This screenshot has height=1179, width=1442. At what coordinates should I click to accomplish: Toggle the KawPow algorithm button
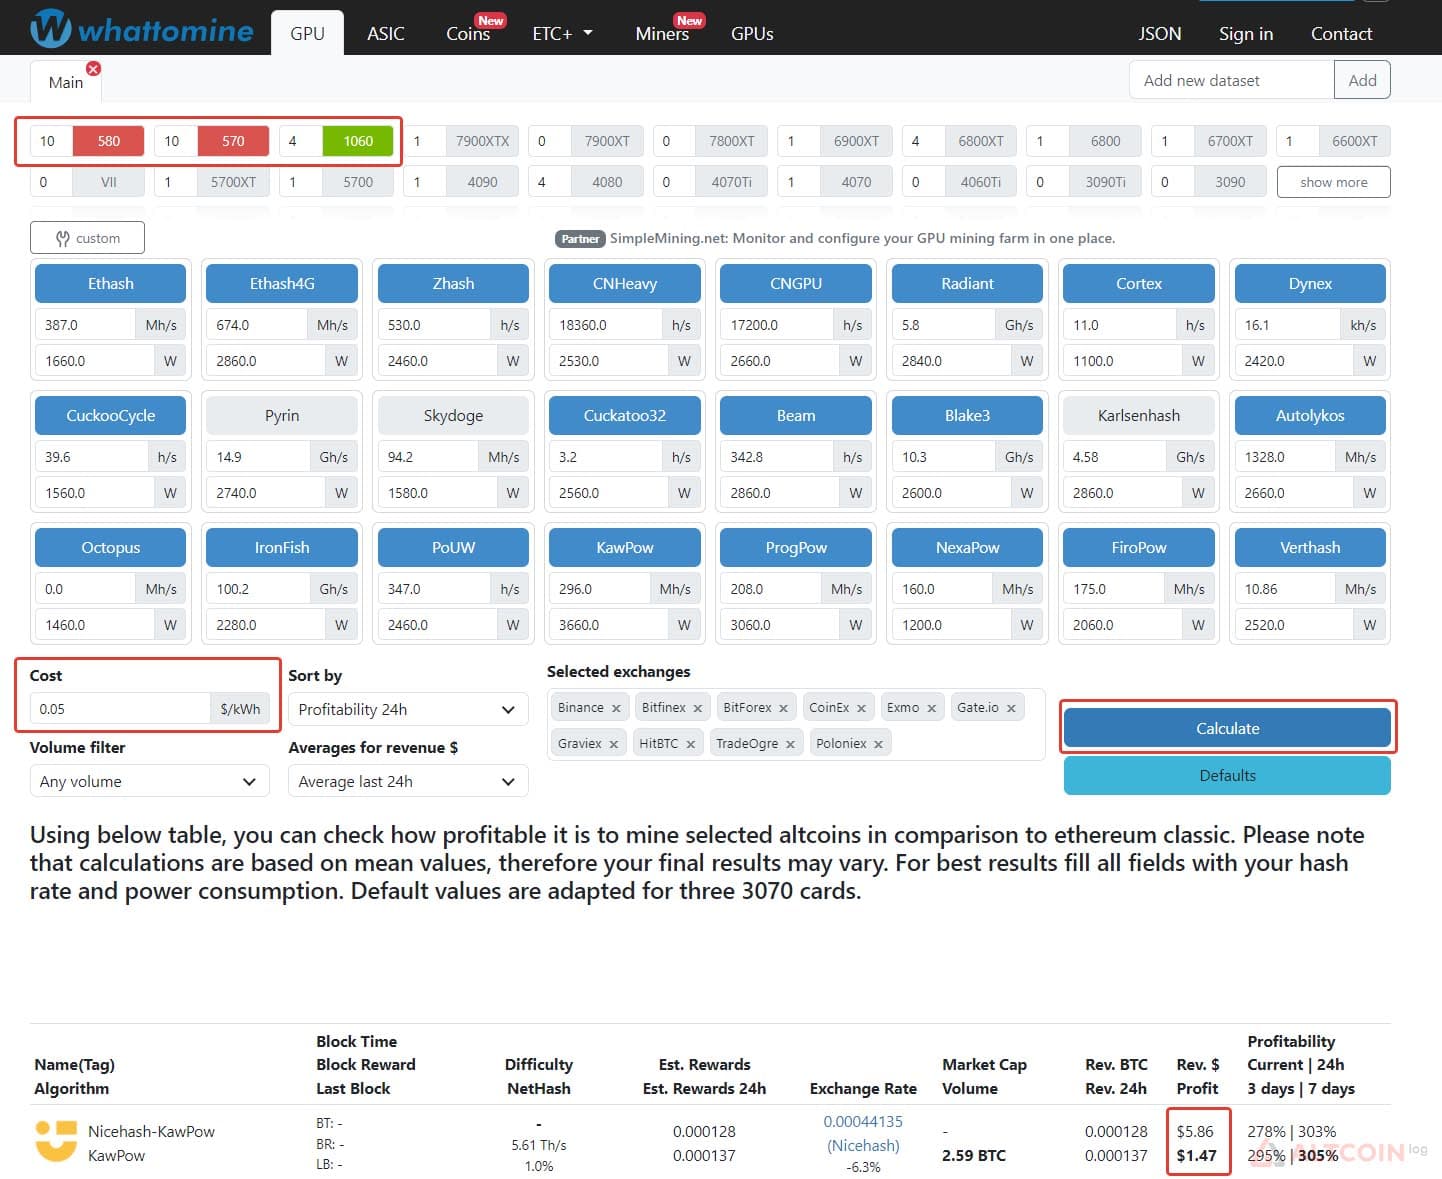tap(625, 548)
